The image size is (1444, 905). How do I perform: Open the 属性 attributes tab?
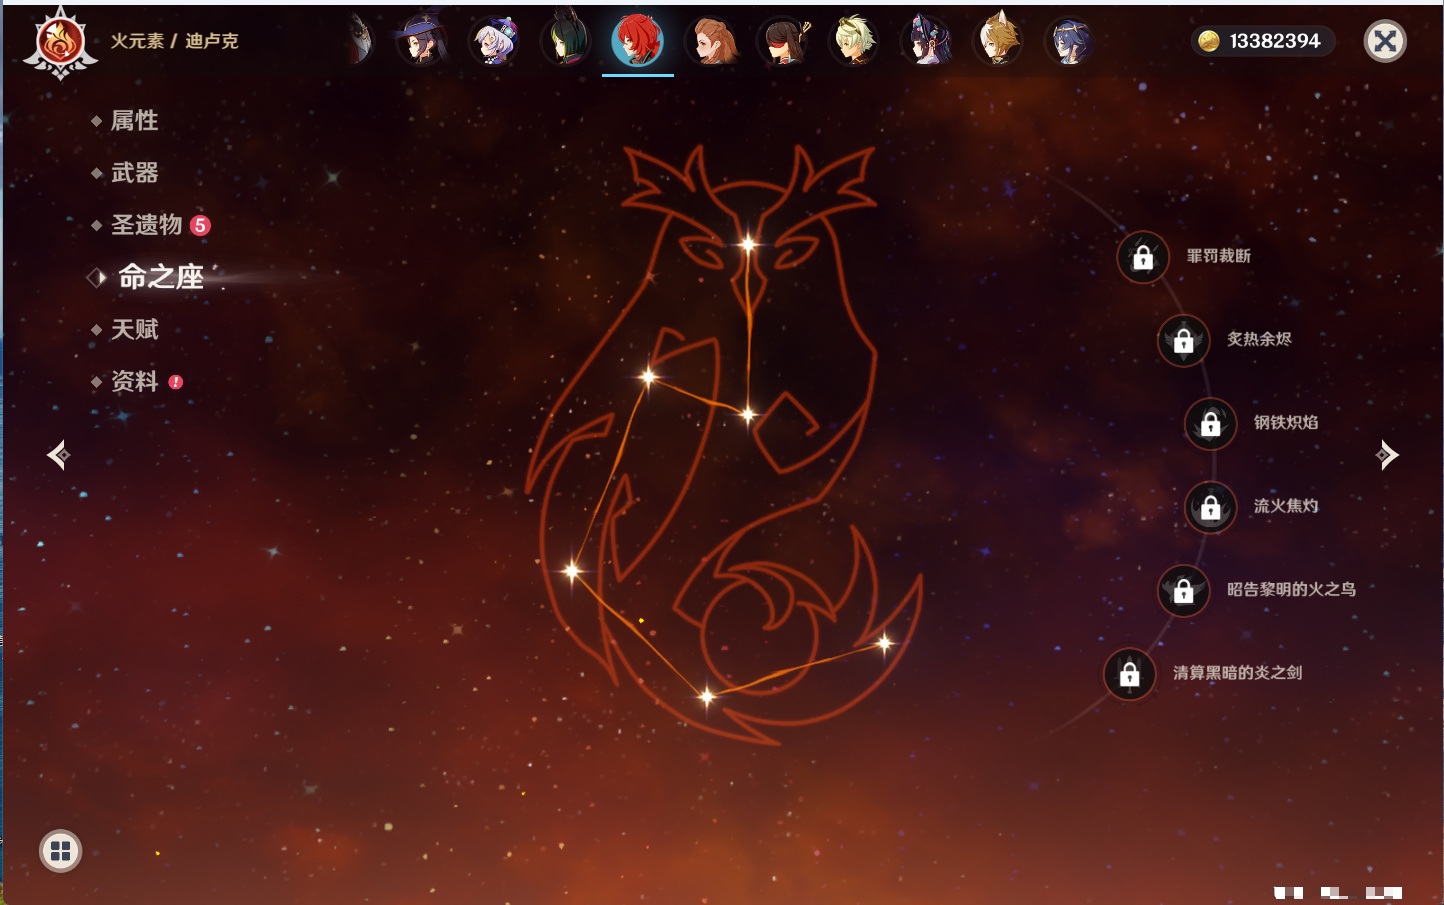[134, 121]
